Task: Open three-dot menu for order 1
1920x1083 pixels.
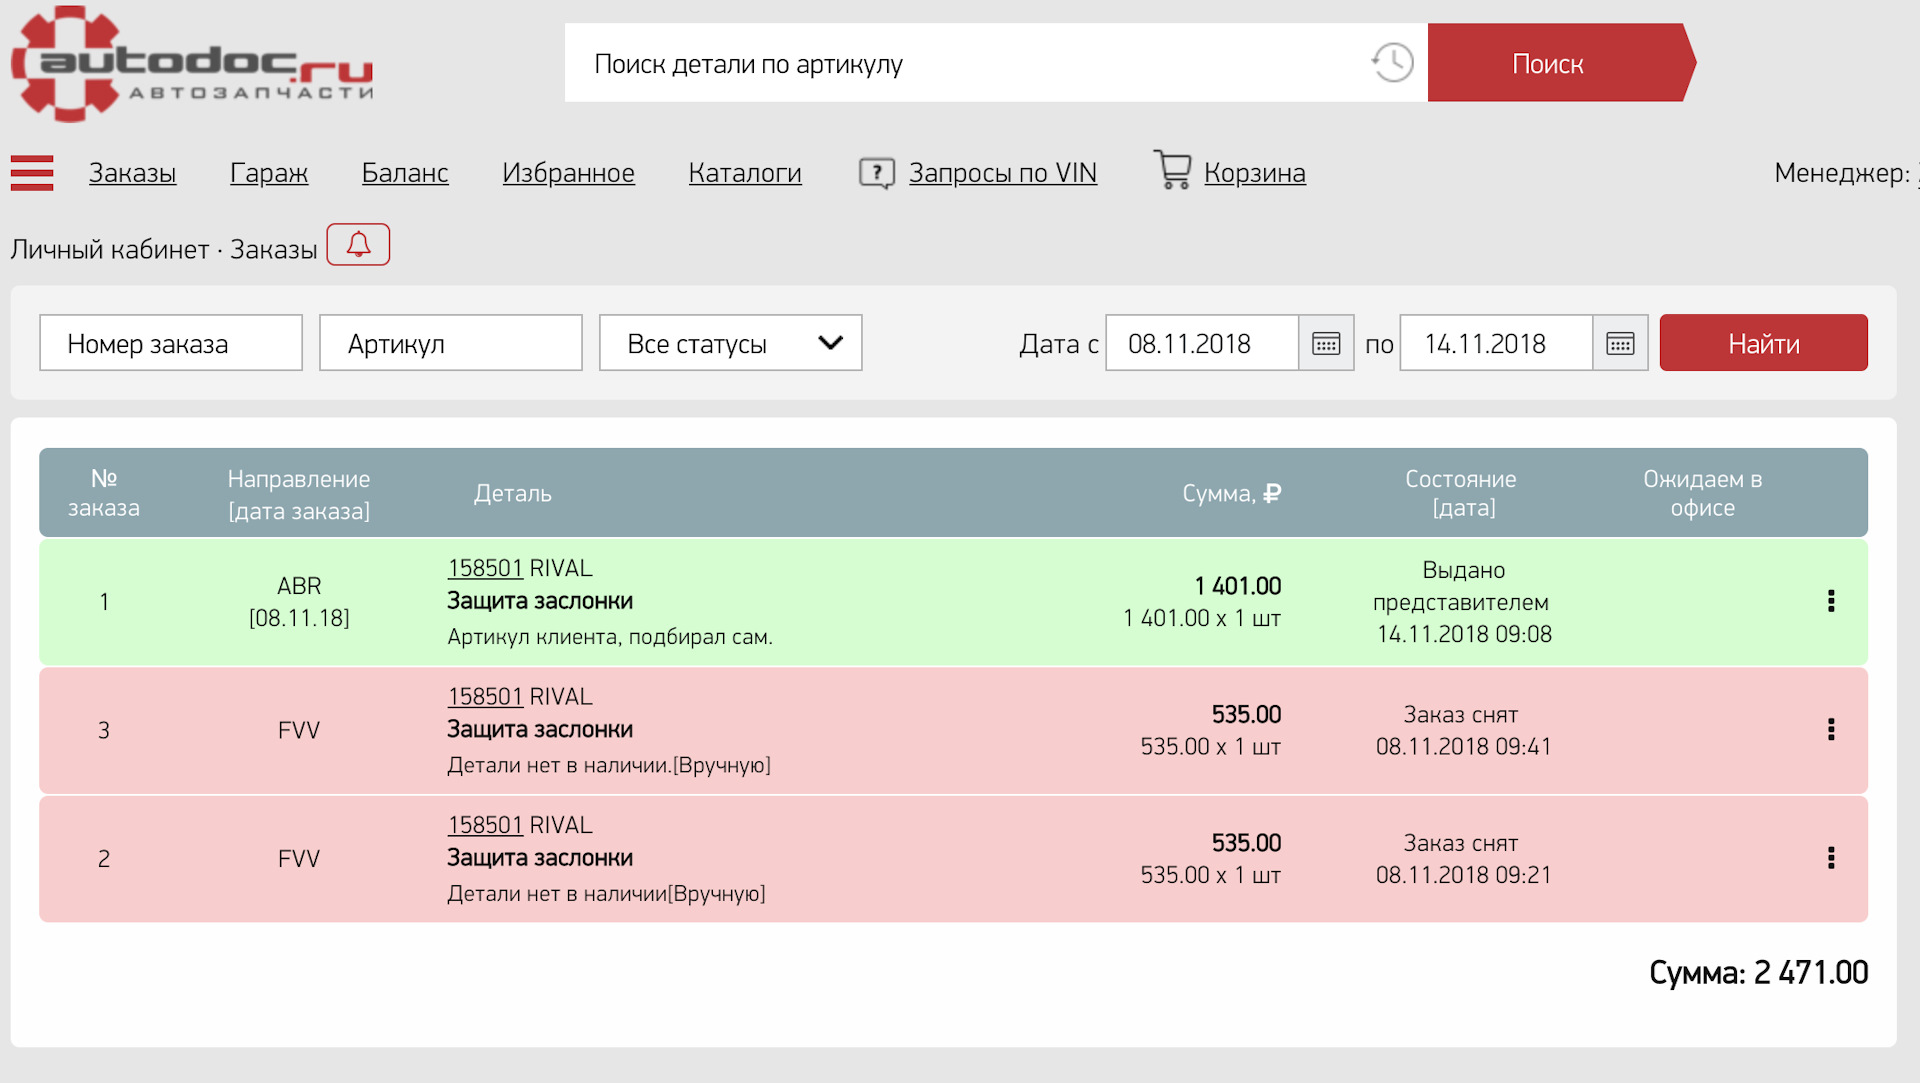Action: tap(1831, 601)
